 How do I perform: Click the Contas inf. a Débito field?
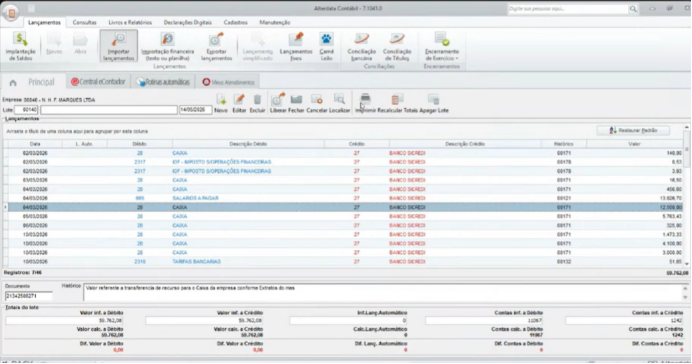coord(484,321)
